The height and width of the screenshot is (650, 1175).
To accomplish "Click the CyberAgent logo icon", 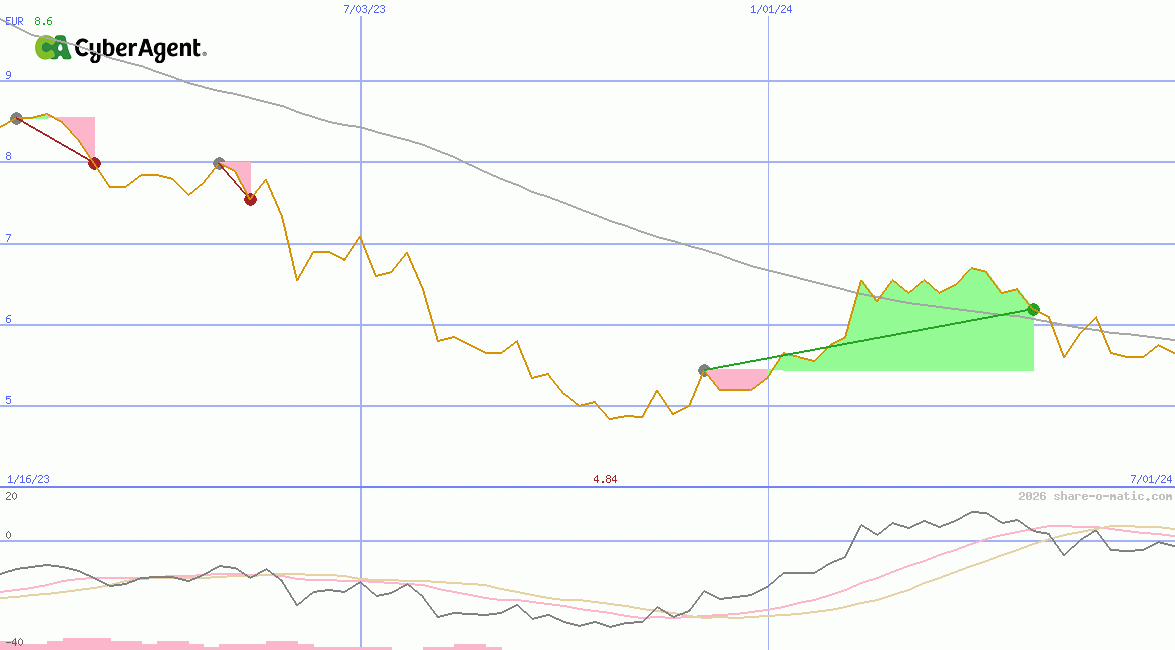I will click(x=52, y=48).
